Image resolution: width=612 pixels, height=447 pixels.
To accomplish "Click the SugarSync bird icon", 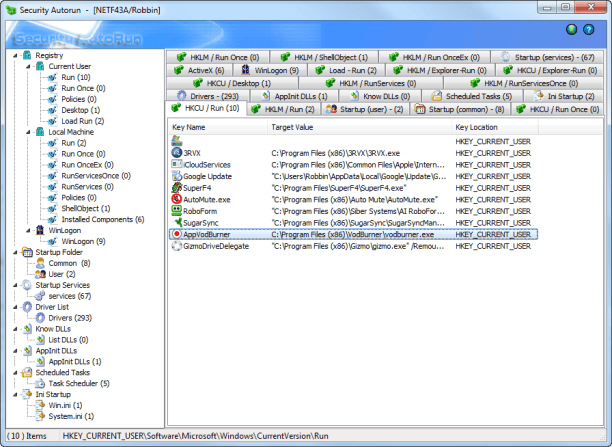I will 177,223.
